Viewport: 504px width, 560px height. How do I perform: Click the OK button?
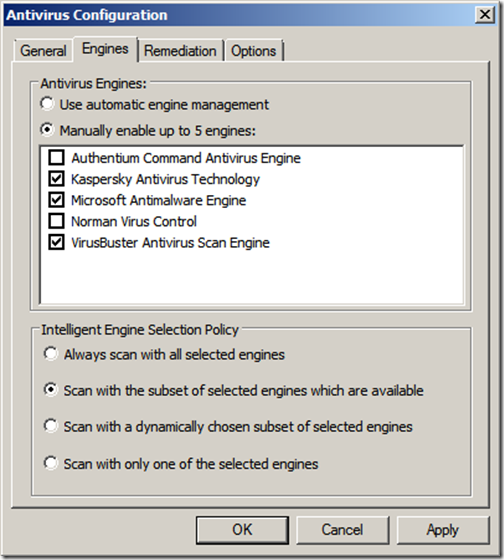pos(242,530)
